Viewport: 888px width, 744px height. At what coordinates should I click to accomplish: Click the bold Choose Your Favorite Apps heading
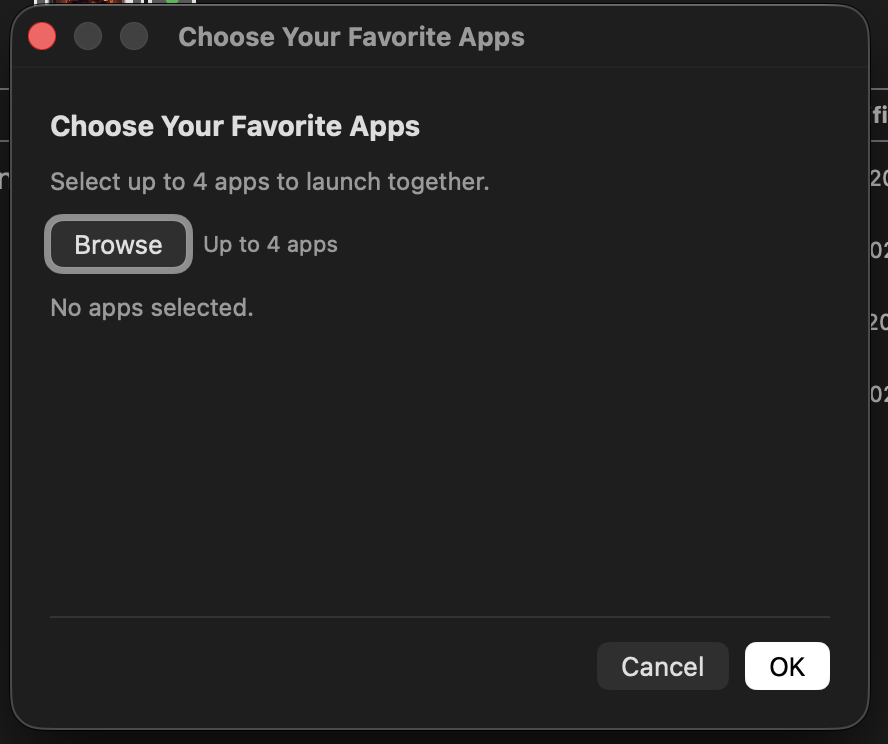point(235,126)
